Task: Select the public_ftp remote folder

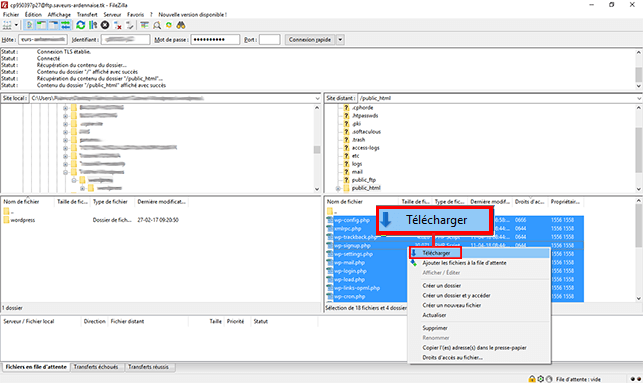Action: click(x=363, y=180)
